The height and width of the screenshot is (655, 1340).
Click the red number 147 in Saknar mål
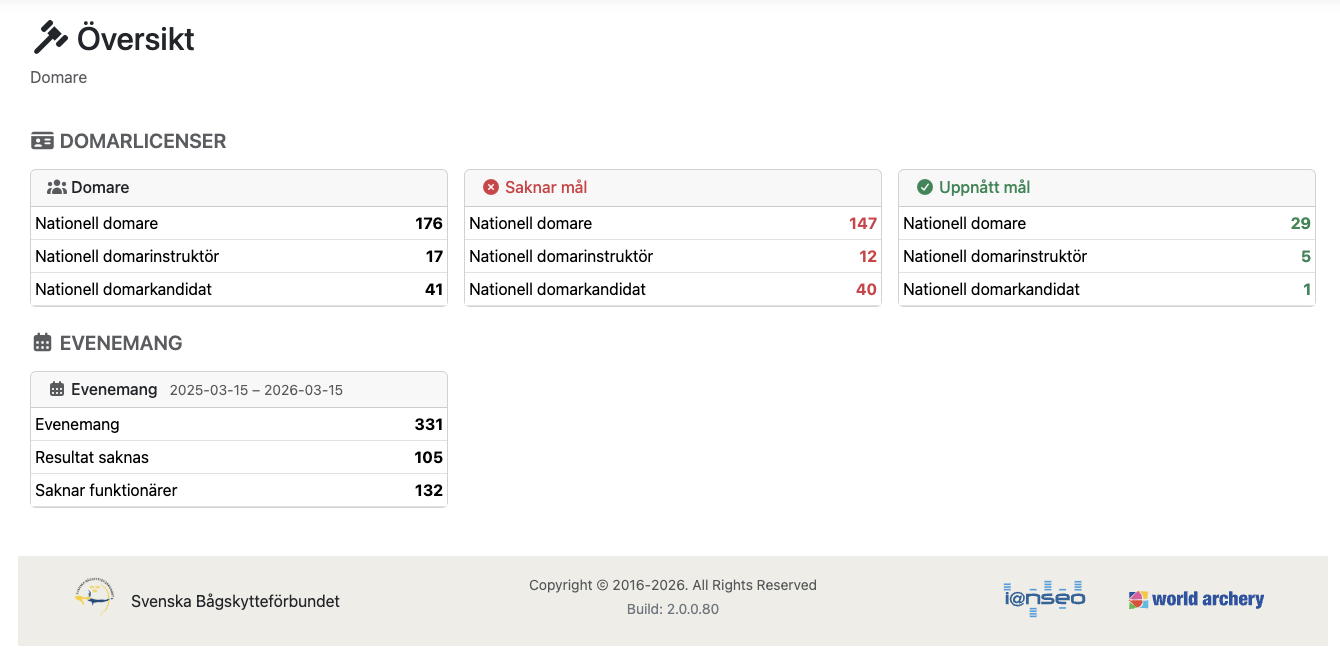[x=862, y=223]
